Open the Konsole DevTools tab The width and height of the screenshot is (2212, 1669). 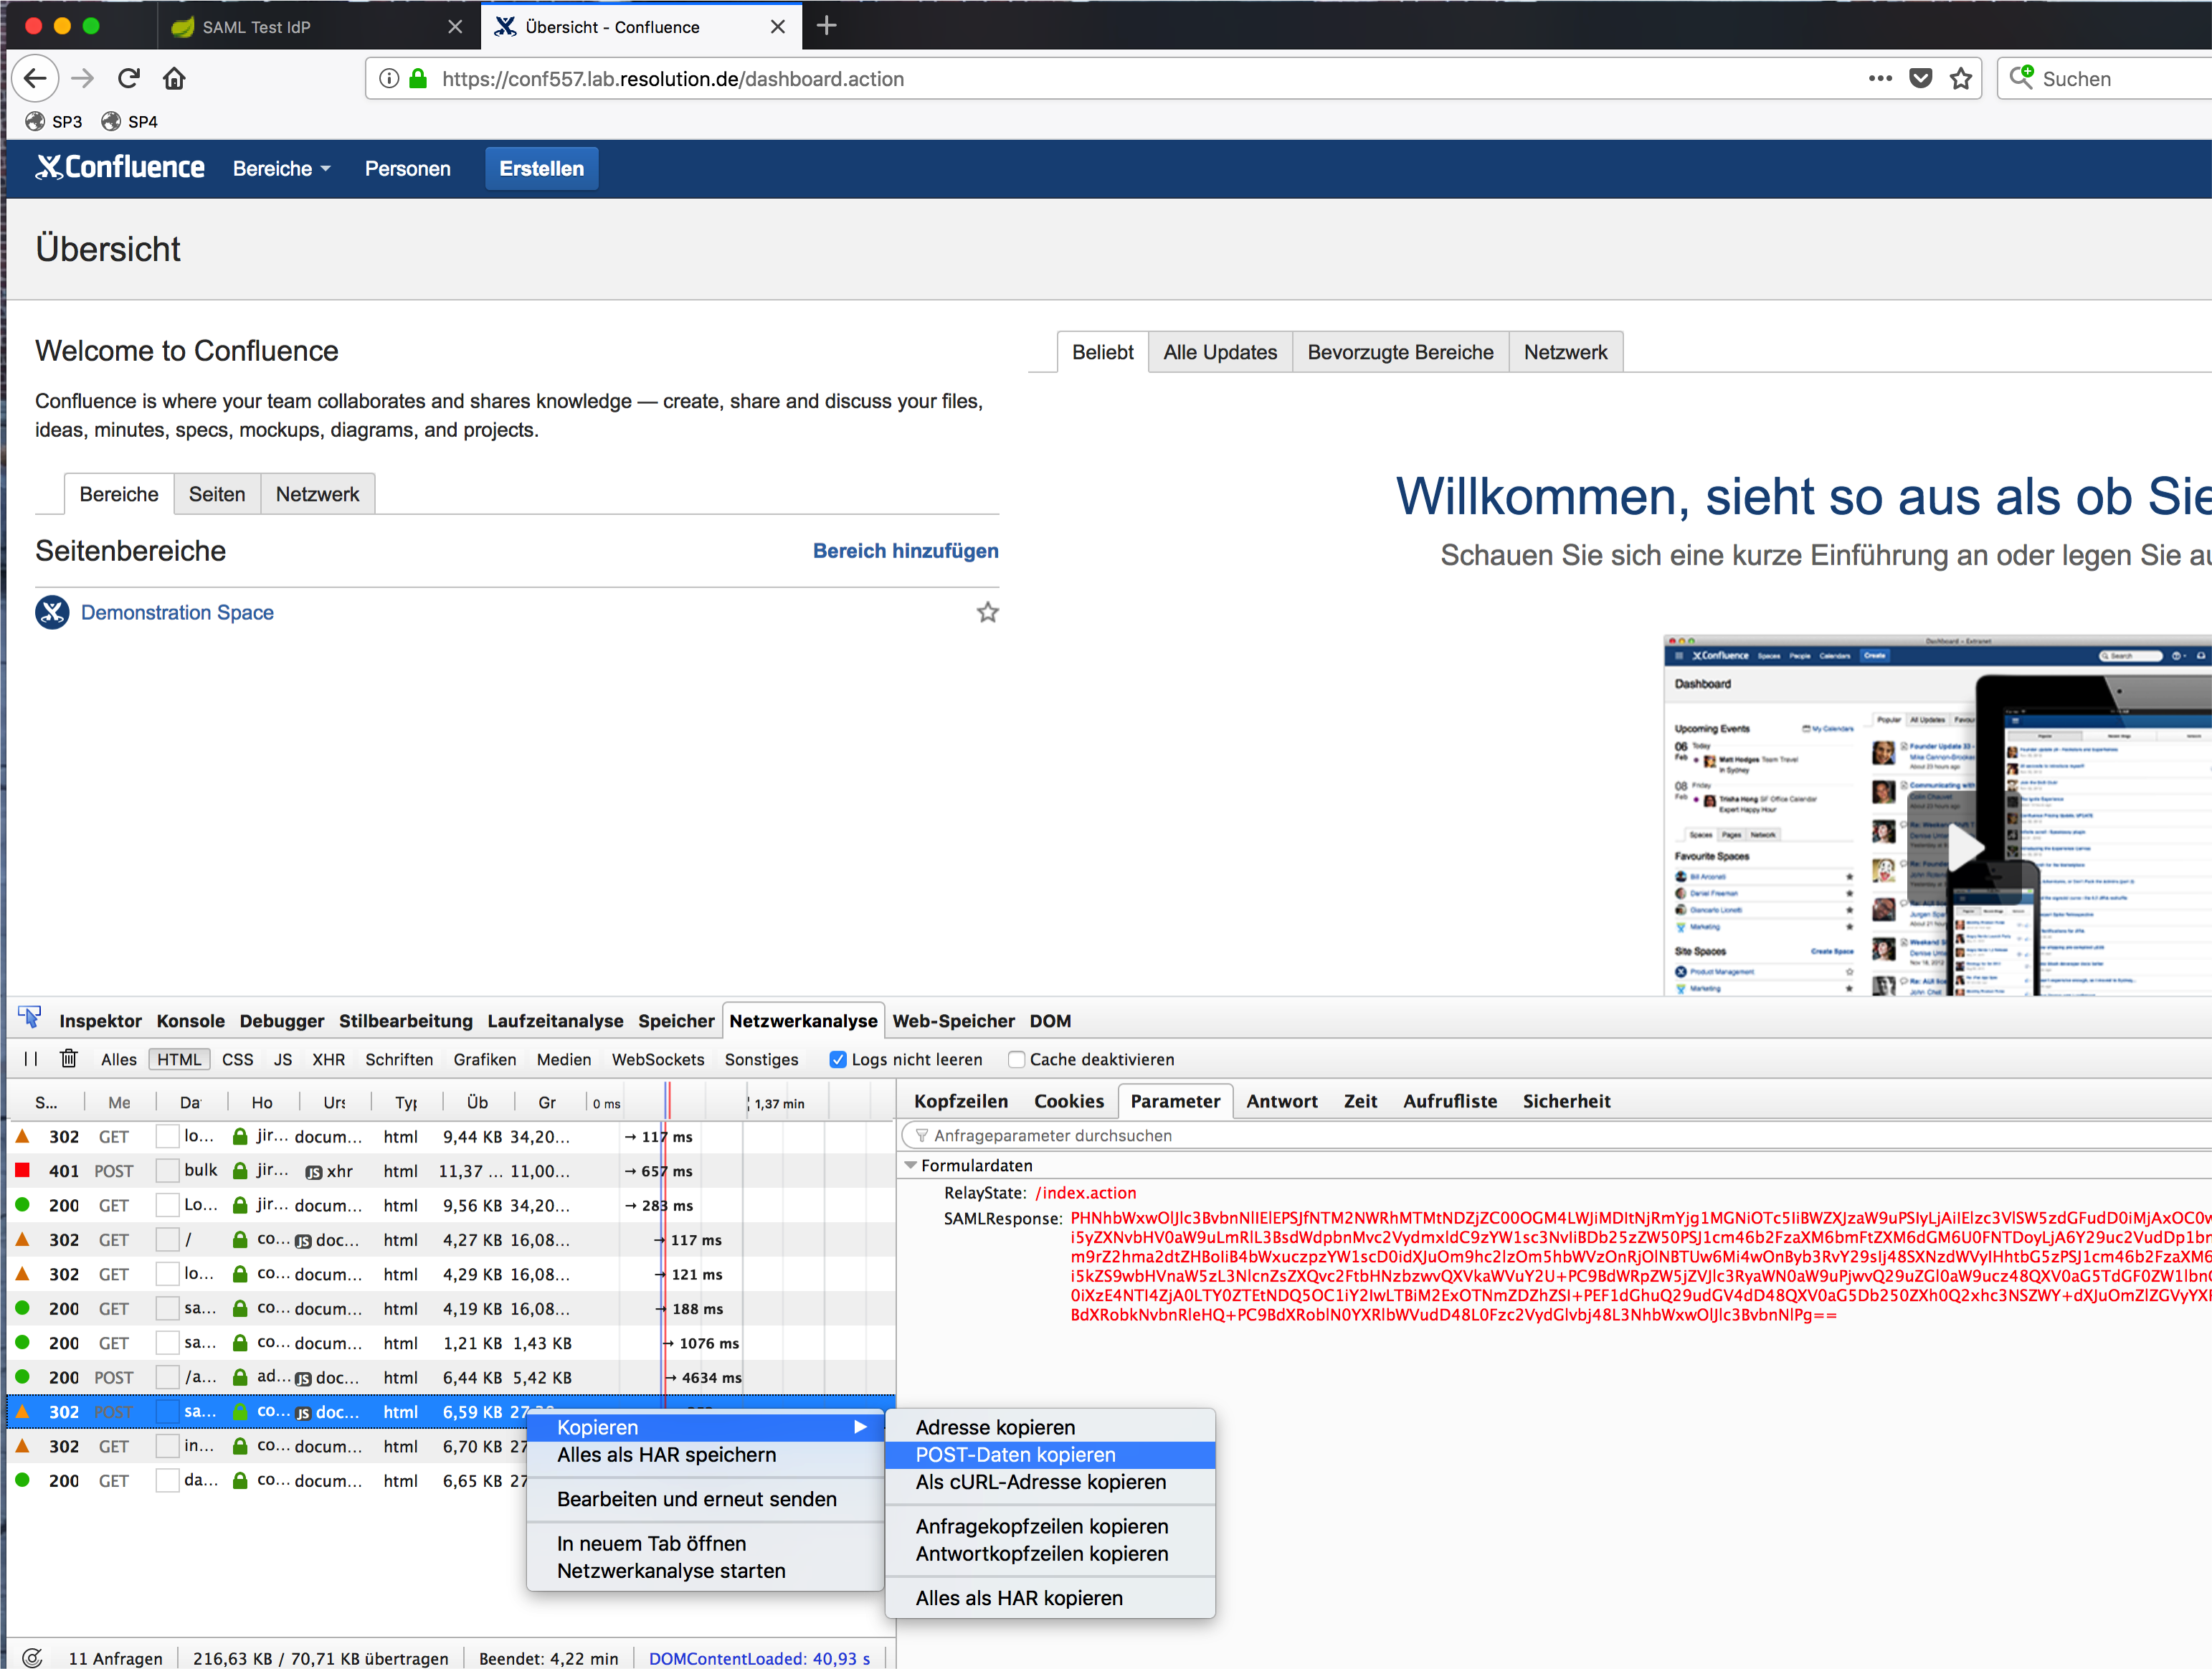[190, 1020]
